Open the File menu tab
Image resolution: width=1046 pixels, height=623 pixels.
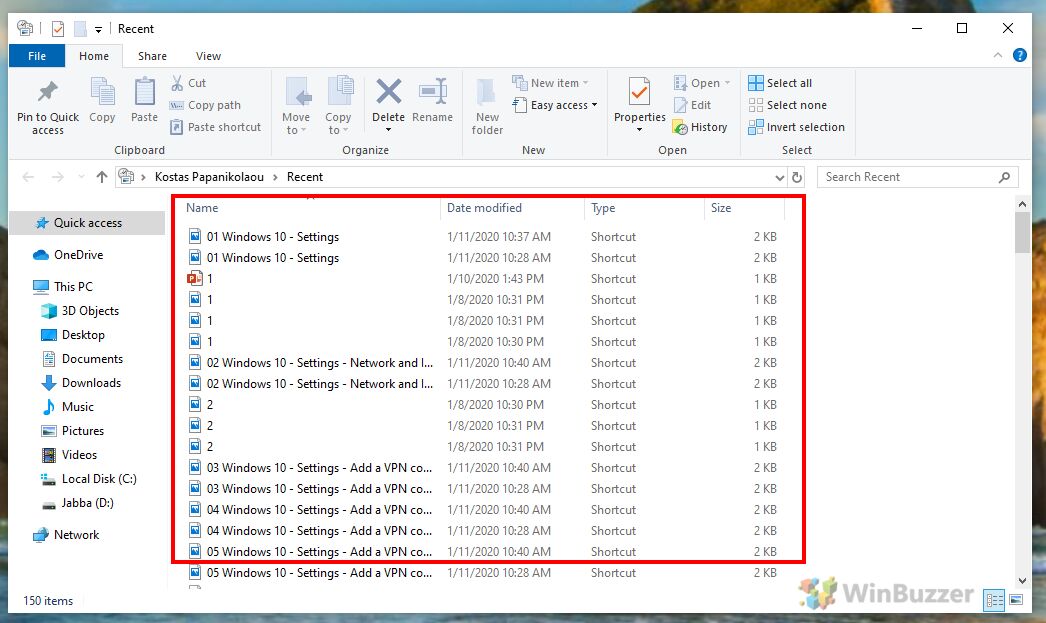pos(37,56)
